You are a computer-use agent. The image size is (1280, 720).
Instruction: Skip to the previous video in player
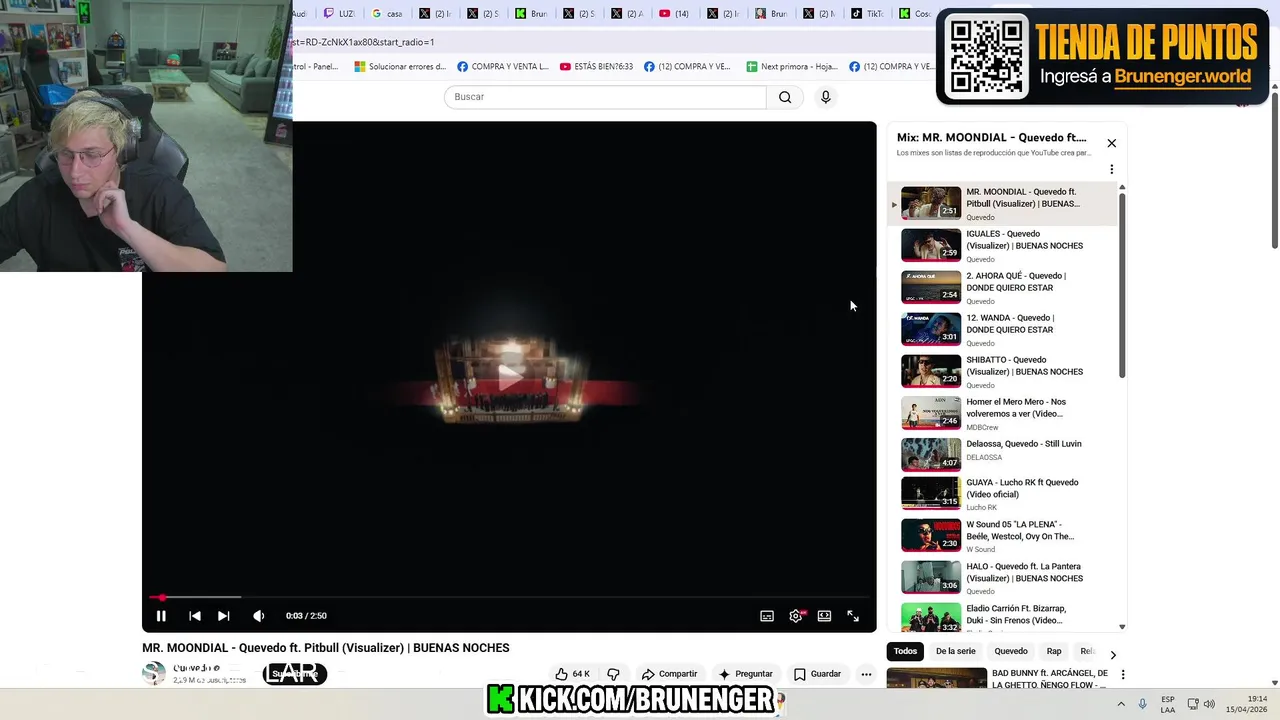tap(195, 616)
